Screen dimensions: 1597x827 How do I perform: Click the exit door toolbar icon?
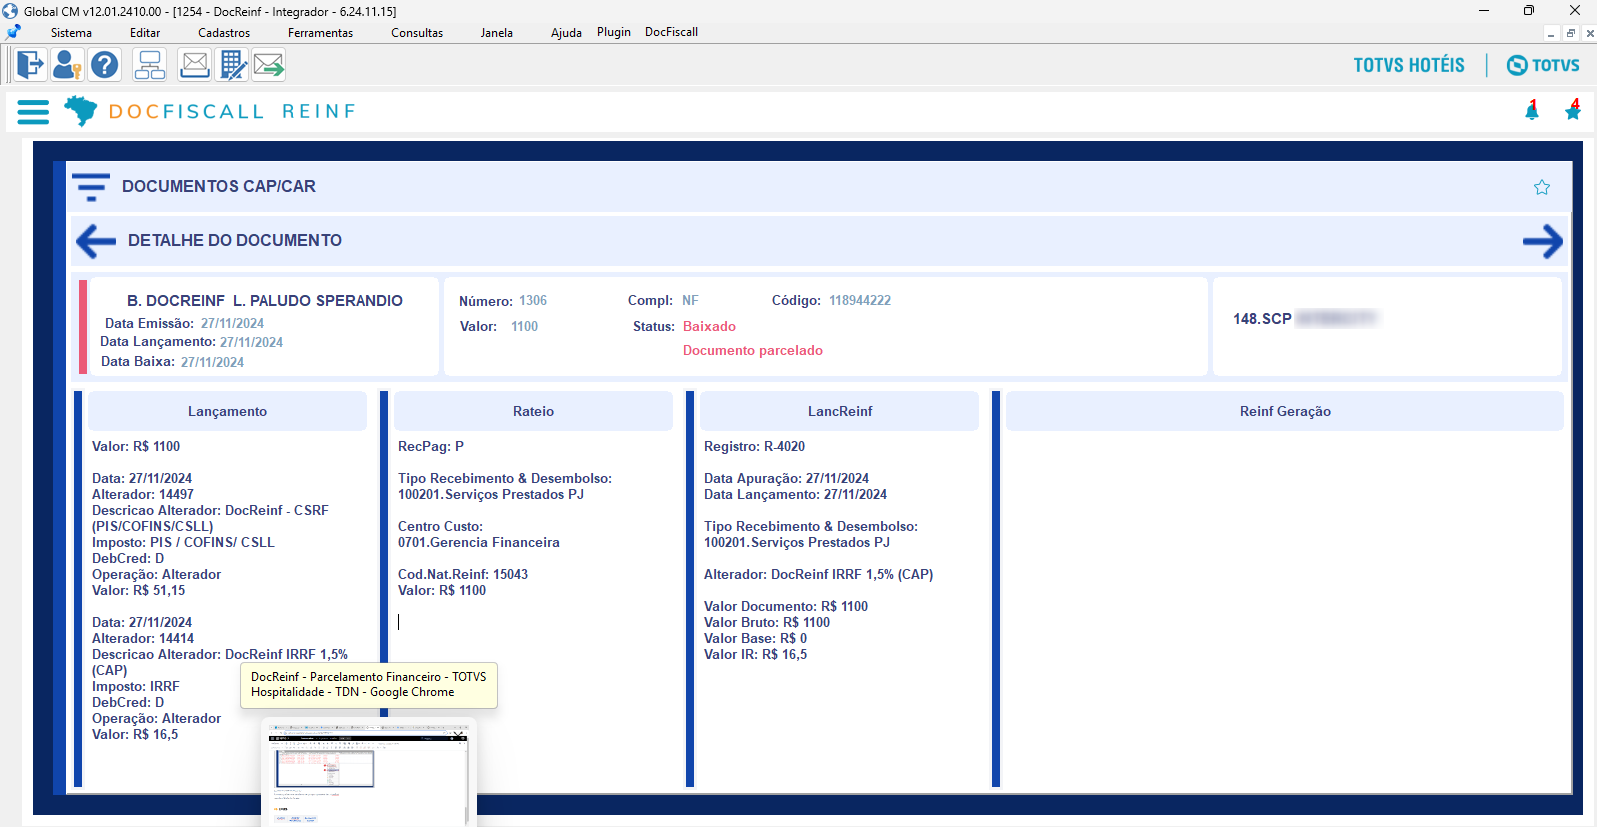tap(31, 65)
